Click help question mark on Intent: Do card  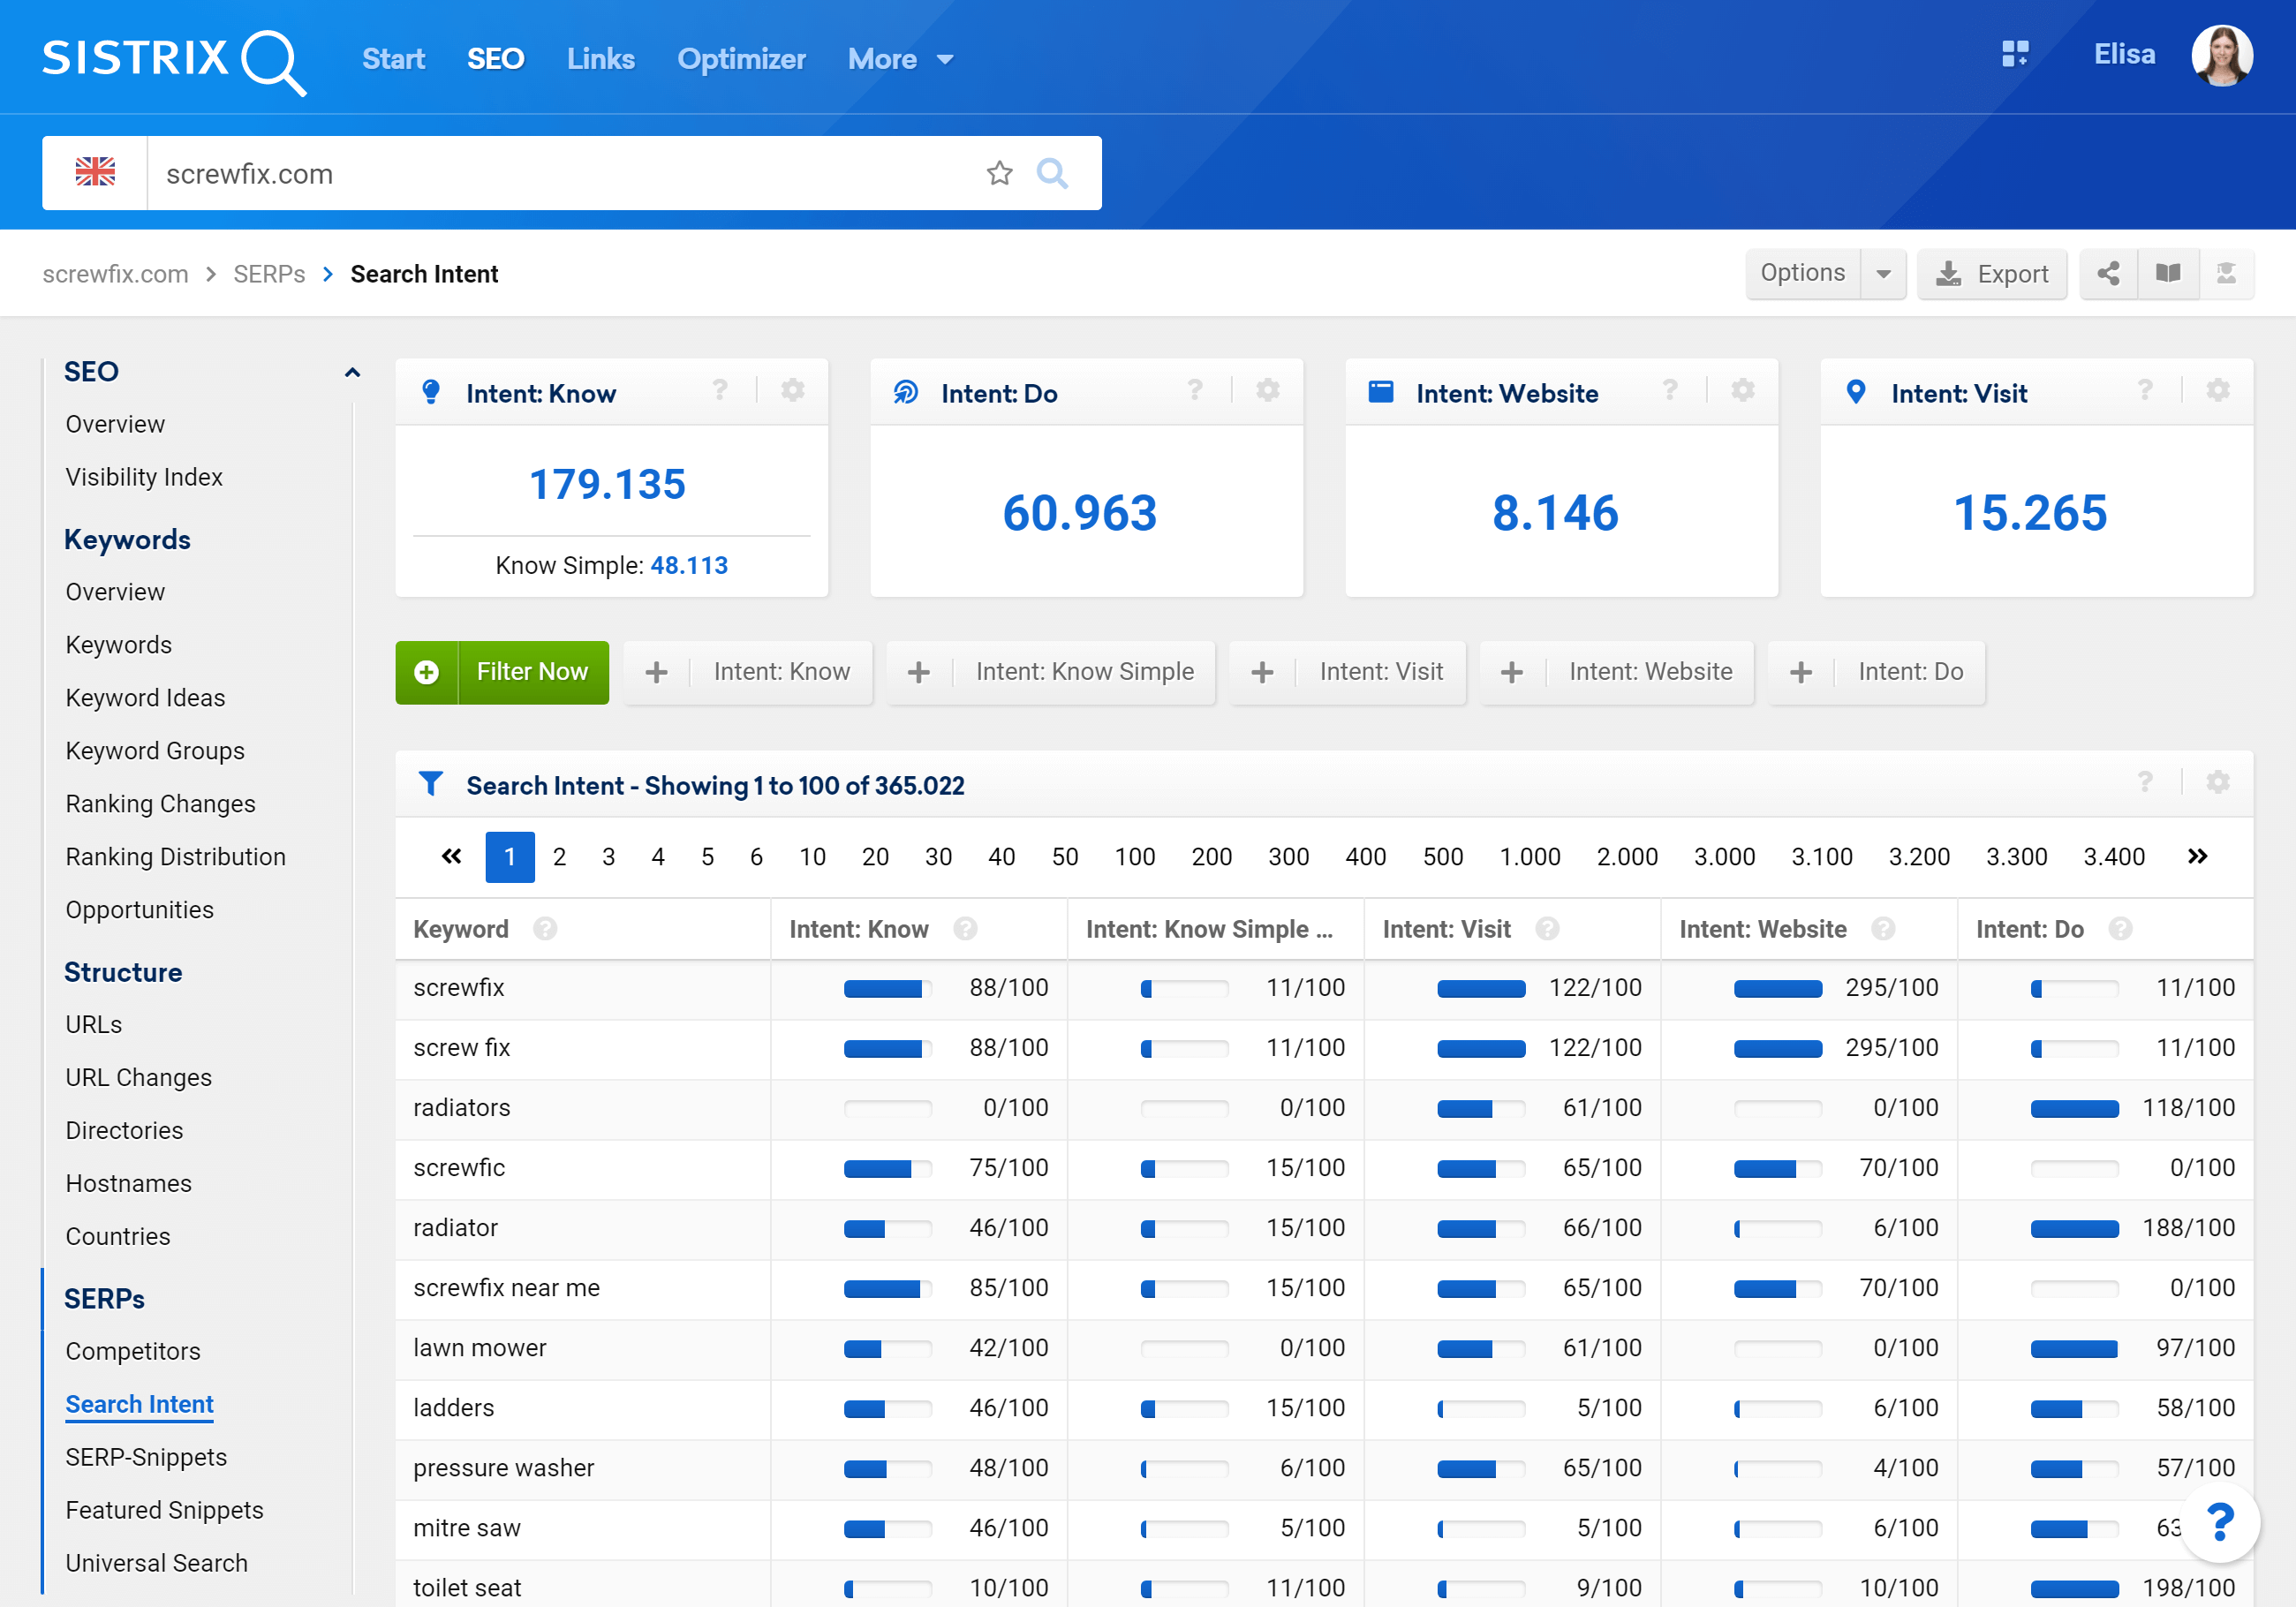1195,390
